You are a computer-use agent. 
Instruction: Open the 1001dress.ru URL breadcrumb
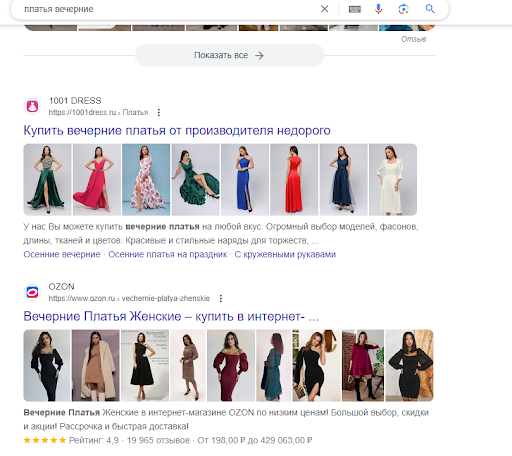click(x=98, y=113)
